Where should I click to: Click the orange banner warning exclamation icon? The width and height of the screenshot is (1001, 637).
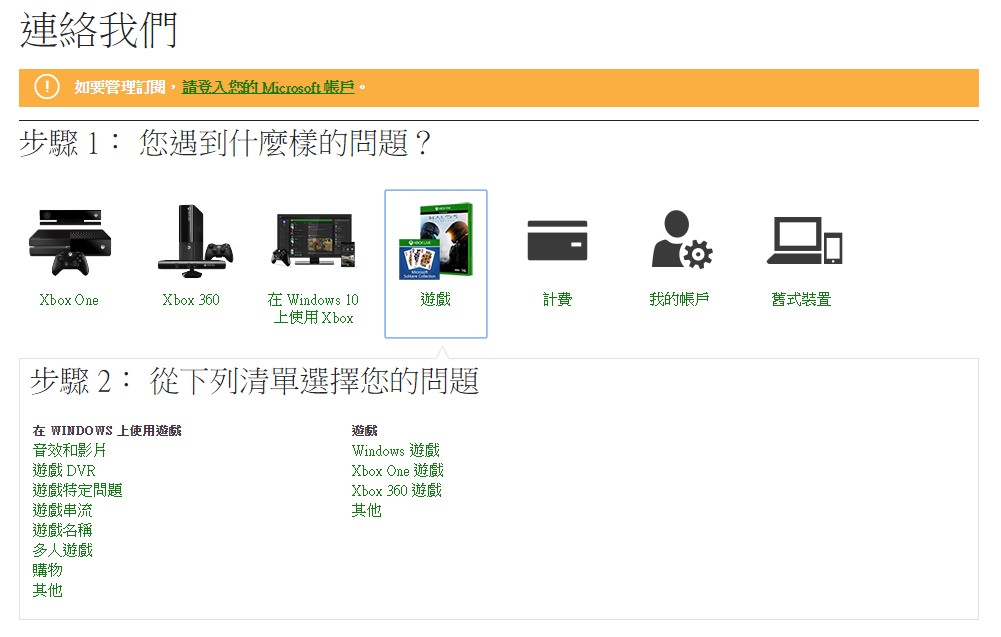[47, 87]
